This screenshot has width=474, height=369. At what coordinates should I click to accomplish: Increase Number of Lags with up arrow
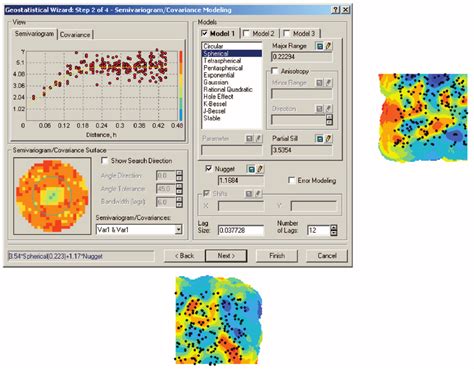click(x=334, y=228)
